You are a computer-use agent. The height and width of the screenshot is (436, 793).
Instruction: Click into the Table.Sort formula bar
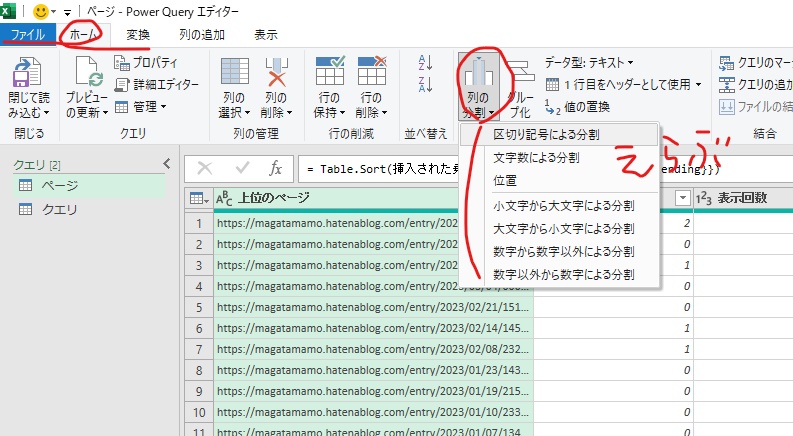(546, 168)
